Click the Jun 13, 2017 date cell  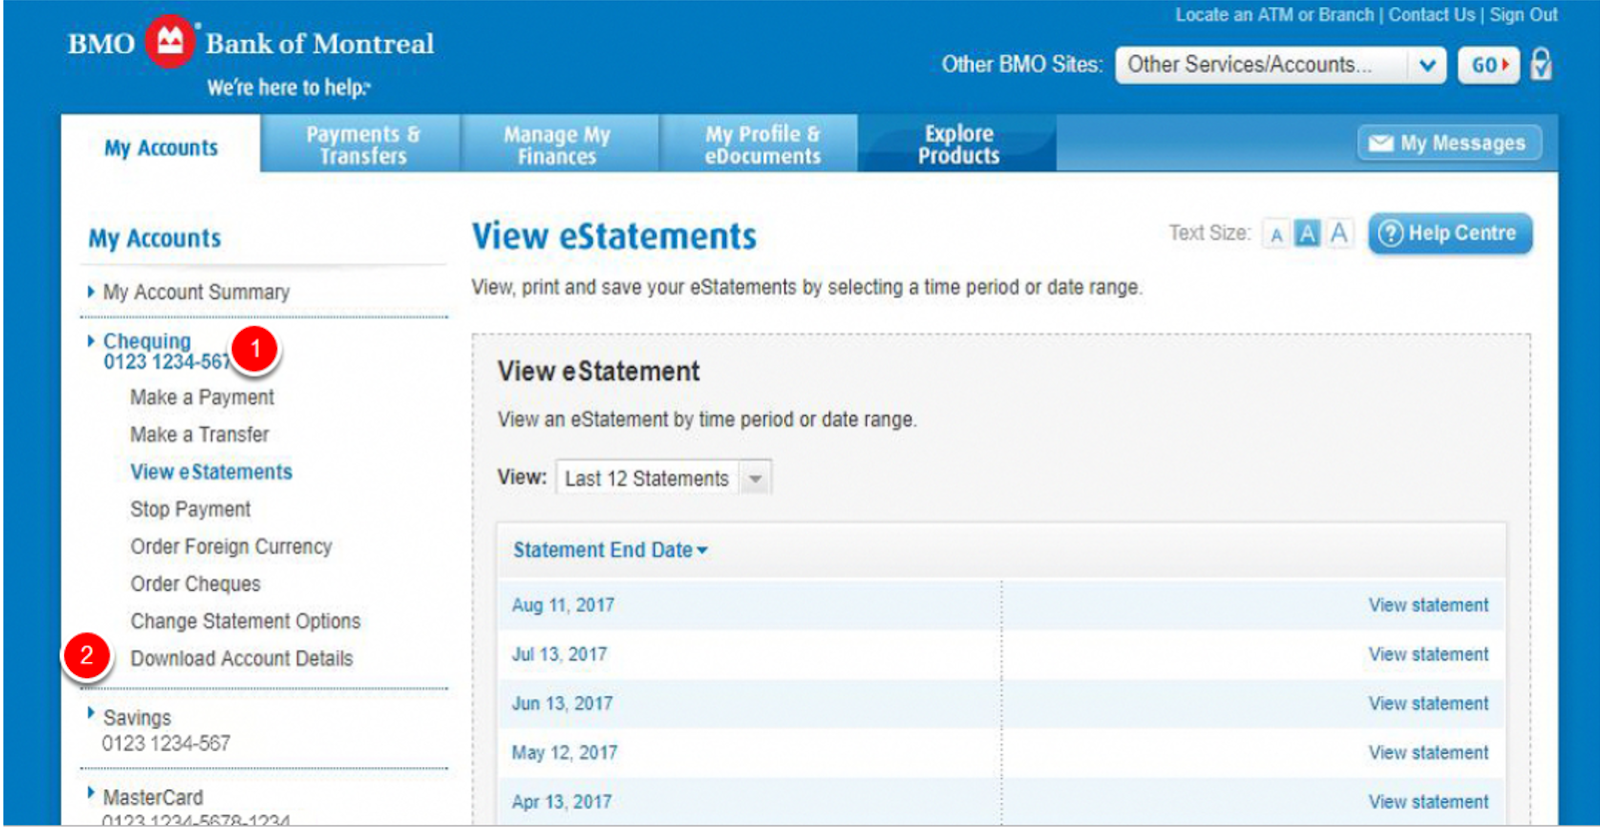tap(562, 703)
